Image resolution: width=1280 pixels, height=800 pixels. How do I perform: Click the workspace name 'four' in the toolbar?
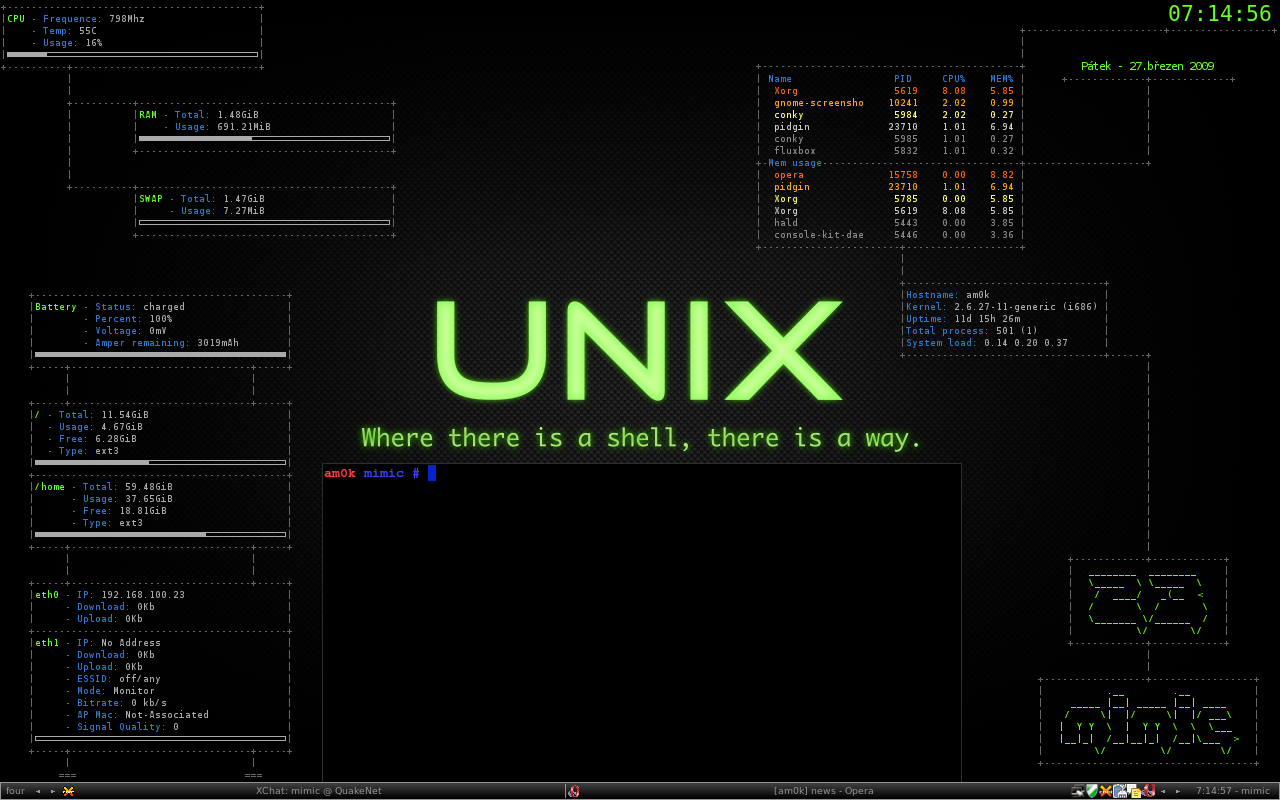point(16,791)
